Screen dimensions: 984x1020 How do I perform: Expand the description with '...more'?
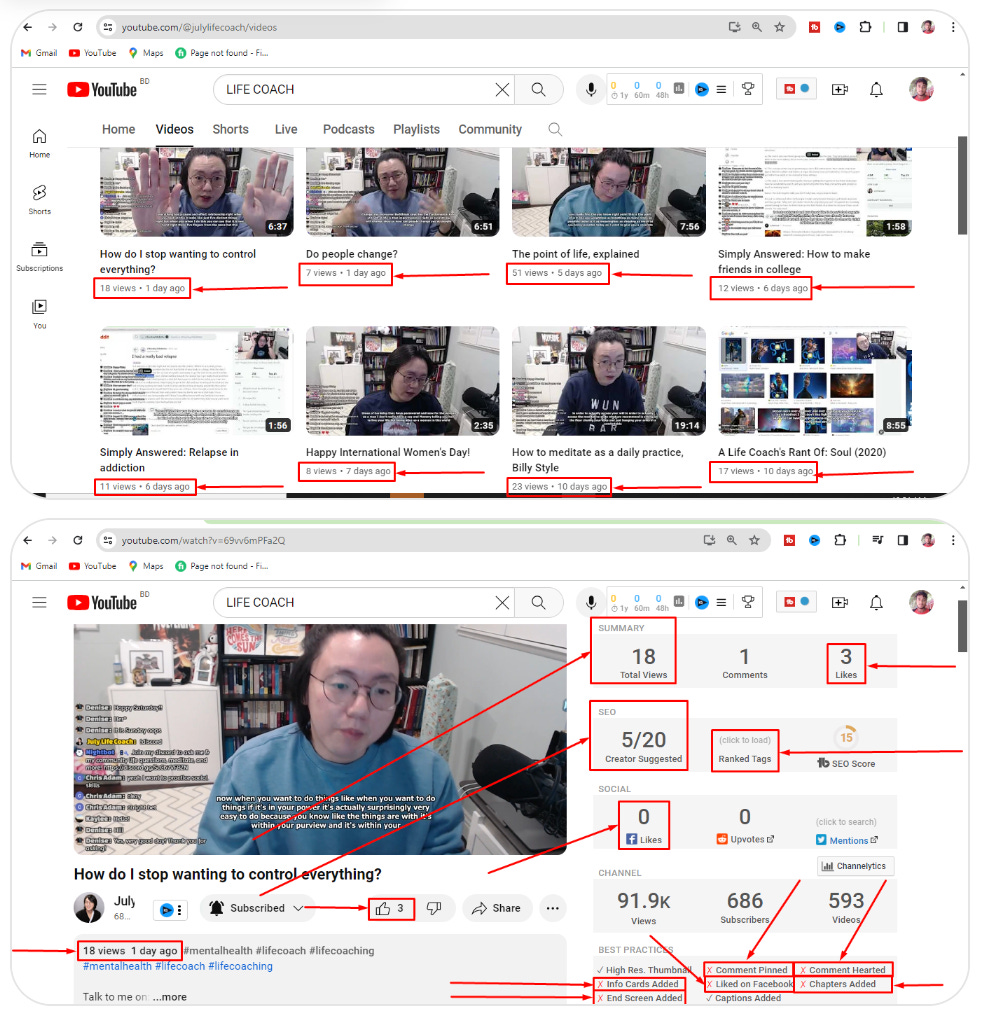coord(170,997)
